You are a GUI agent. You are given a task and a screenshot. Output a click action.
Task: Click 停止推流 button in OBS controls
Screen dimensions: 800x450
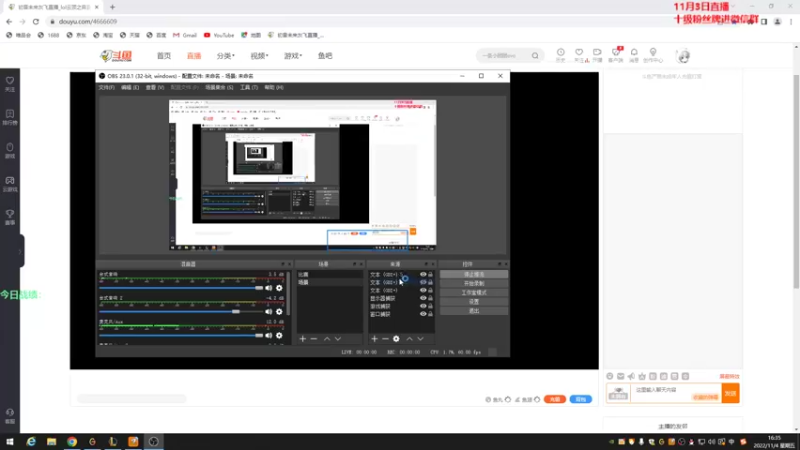pos(474,274)
